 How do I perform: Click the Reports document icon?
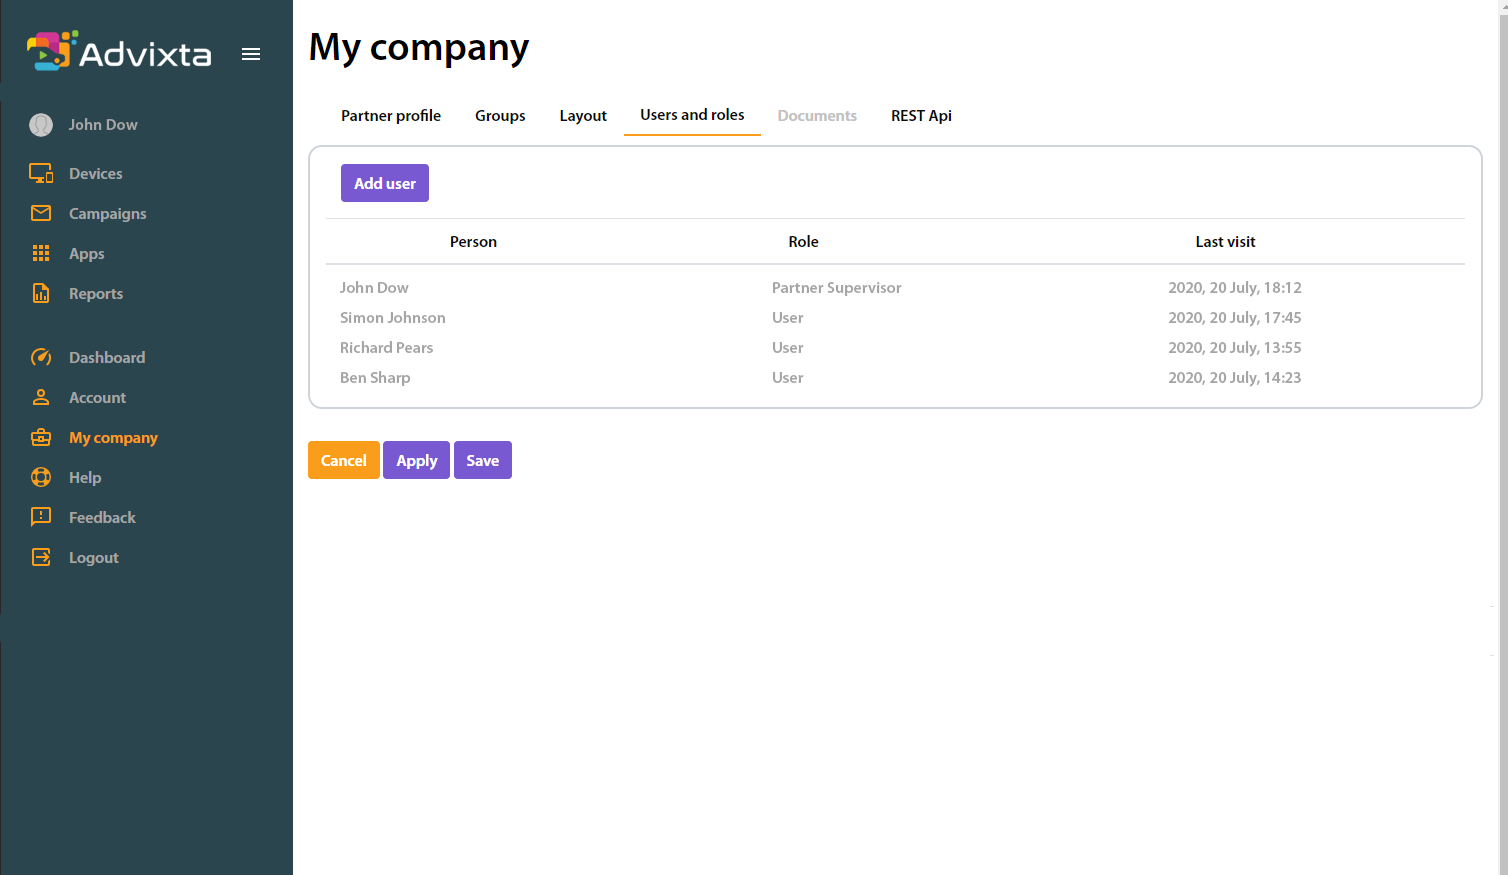click(x=41, y=293)
